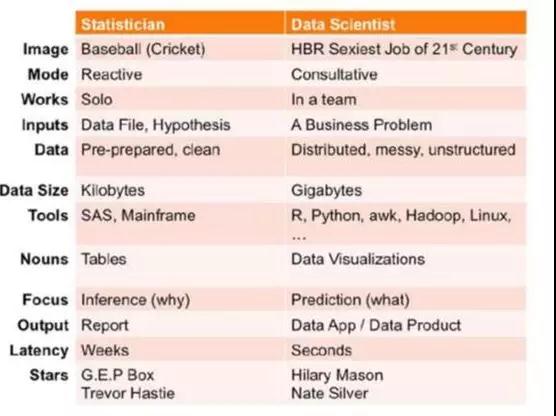Screen dimensions: 556x416
Task: Click the HBR Sexiest Job cell
Action: pyautogui.click(x=404, y=49)
